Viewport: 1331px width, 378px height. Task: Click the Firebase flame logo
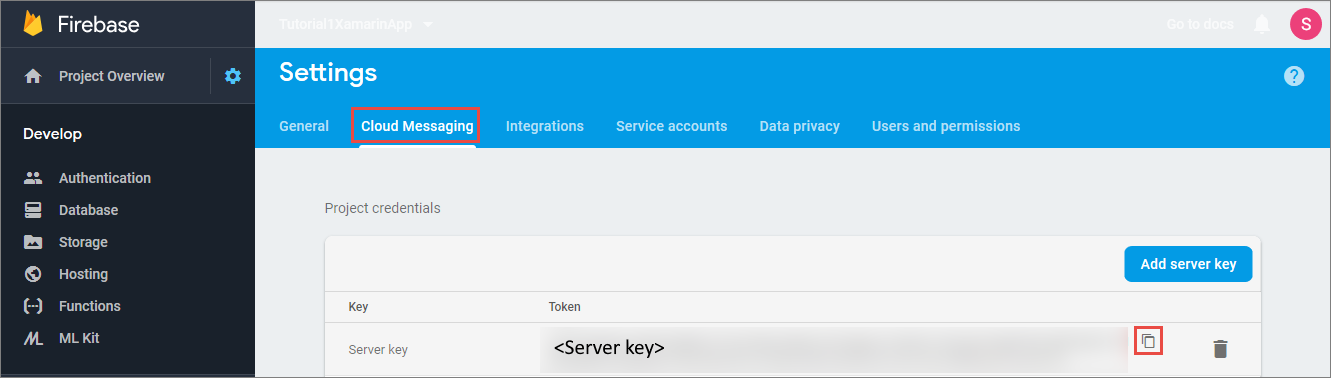[x=33, y=23]
